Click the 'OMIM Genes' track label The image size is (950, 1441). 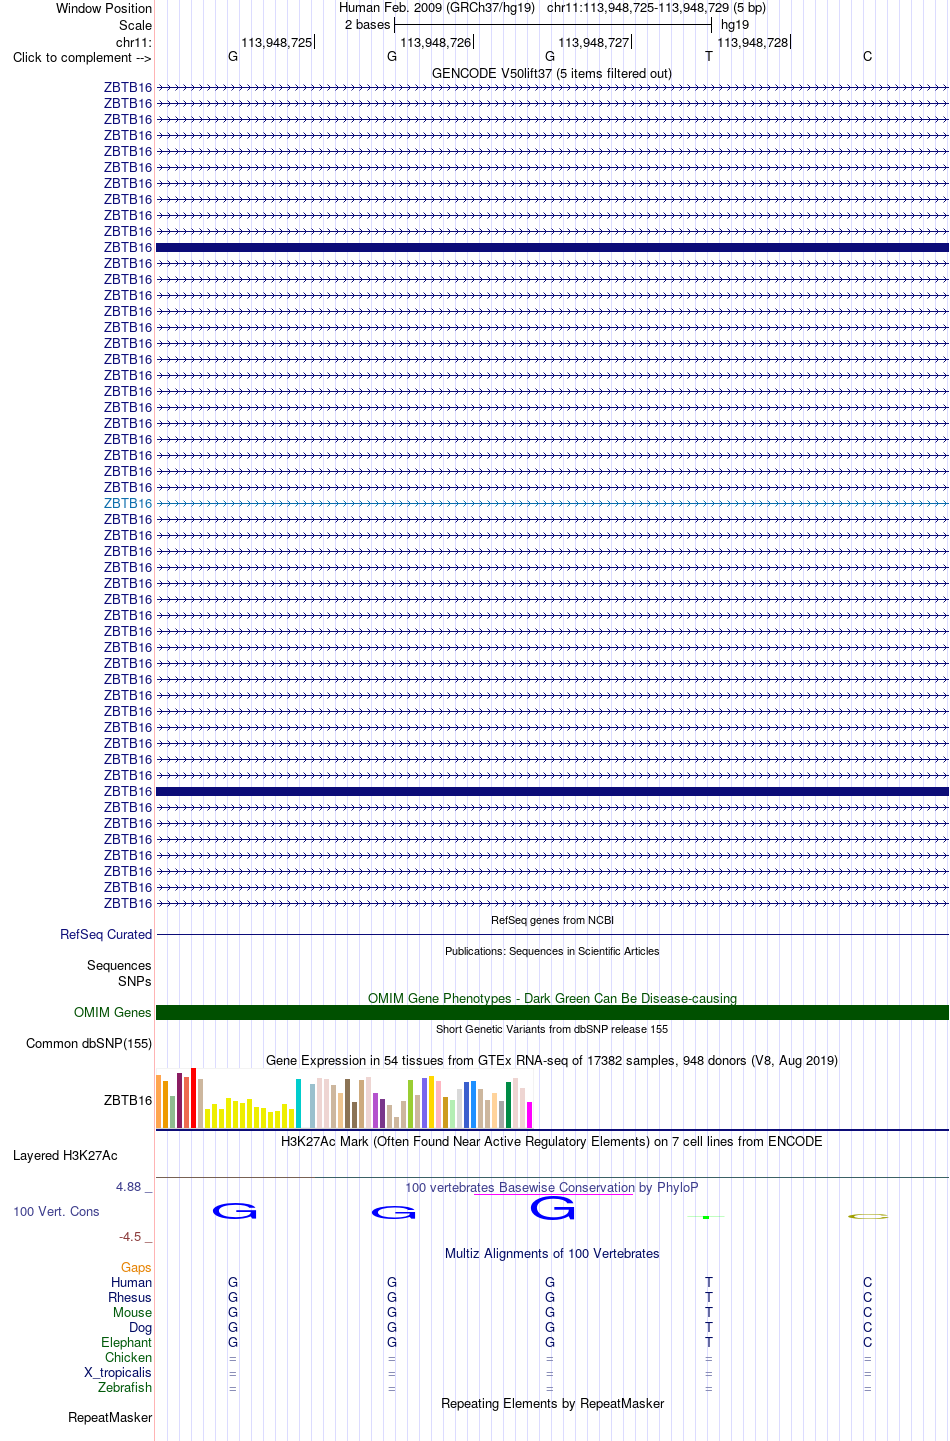(113, 1012)
